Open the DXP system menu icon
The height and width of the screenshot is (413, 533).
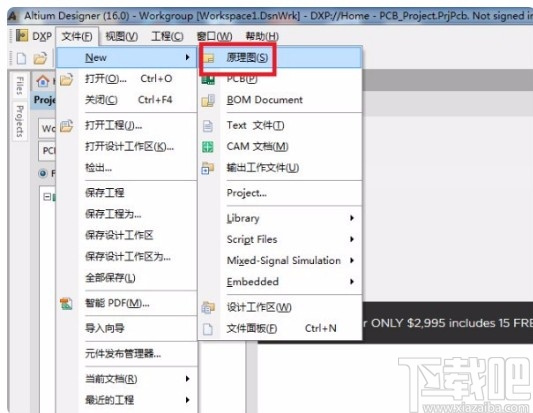point(22,36)
